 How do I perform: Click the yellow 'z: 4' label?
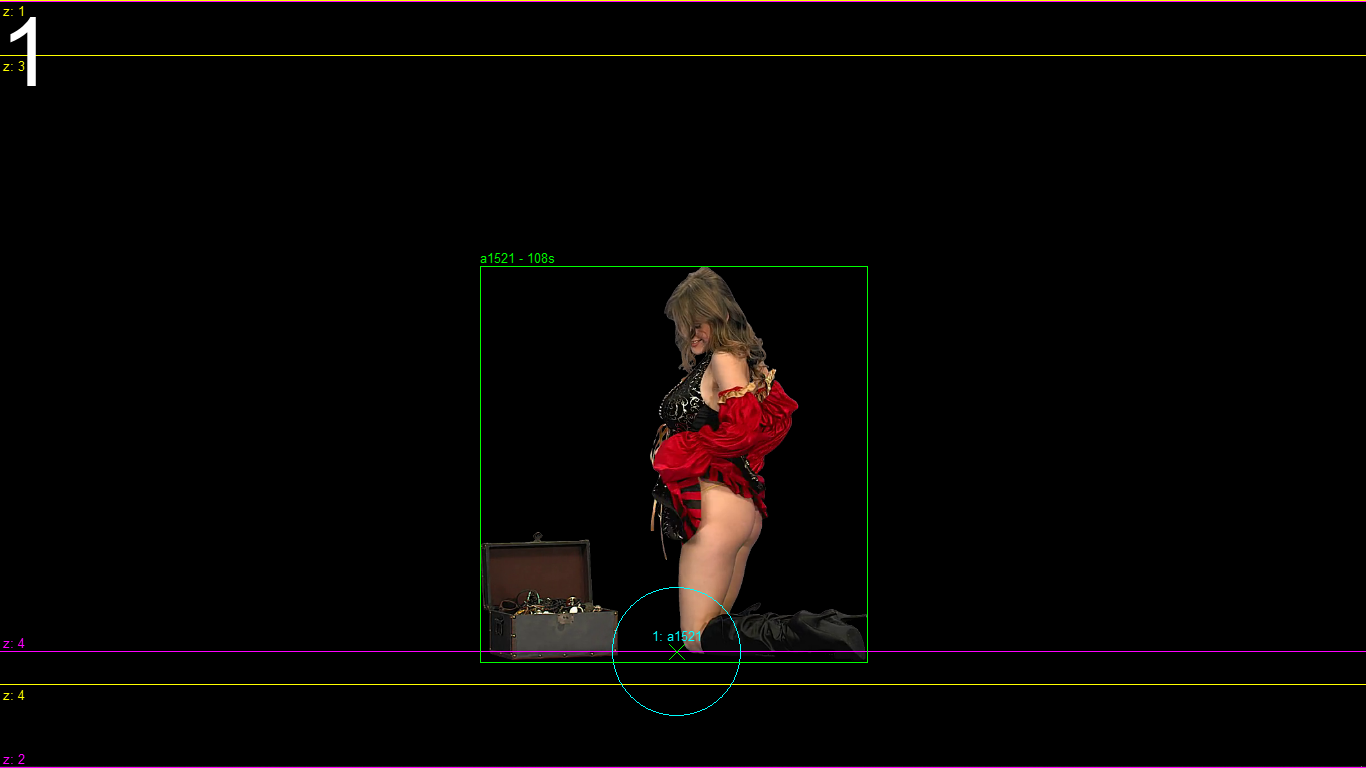point(14,695)
